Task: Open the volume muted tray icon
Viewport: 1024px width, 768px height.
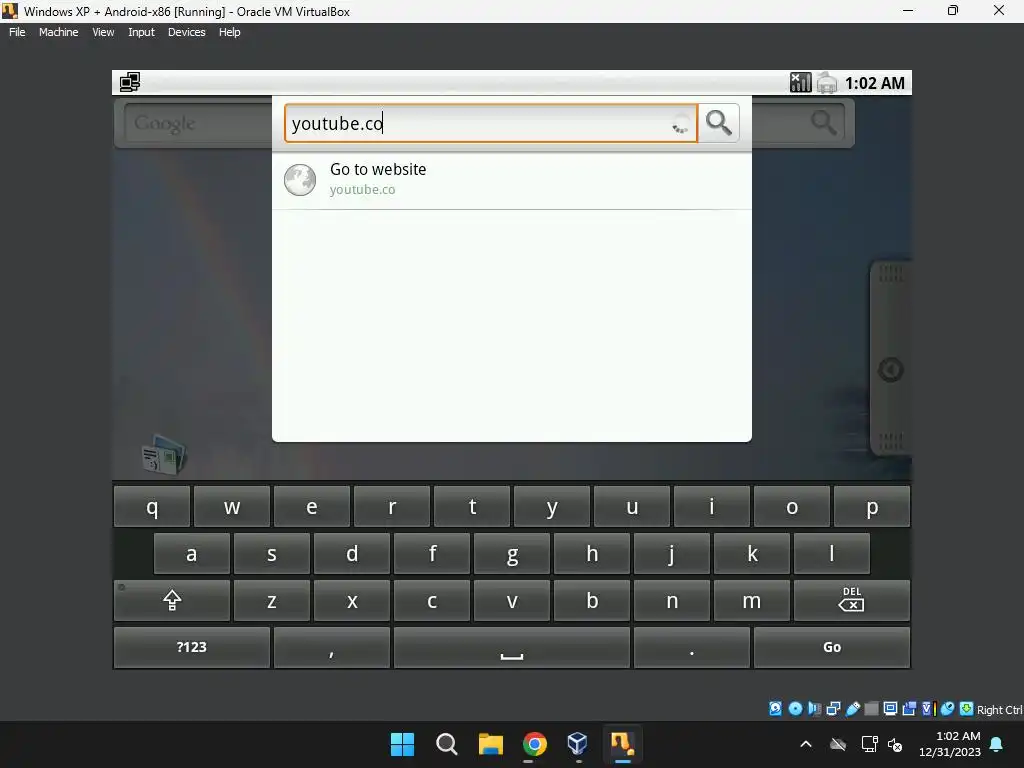Action: [895, 744]
